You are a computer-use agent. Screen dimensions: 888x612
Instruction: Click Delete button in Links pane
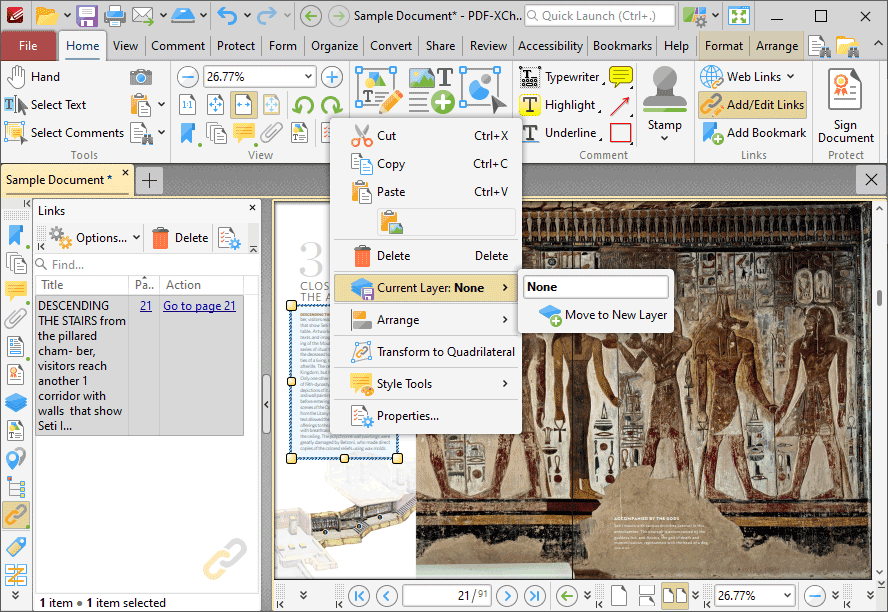coord(180,238)
